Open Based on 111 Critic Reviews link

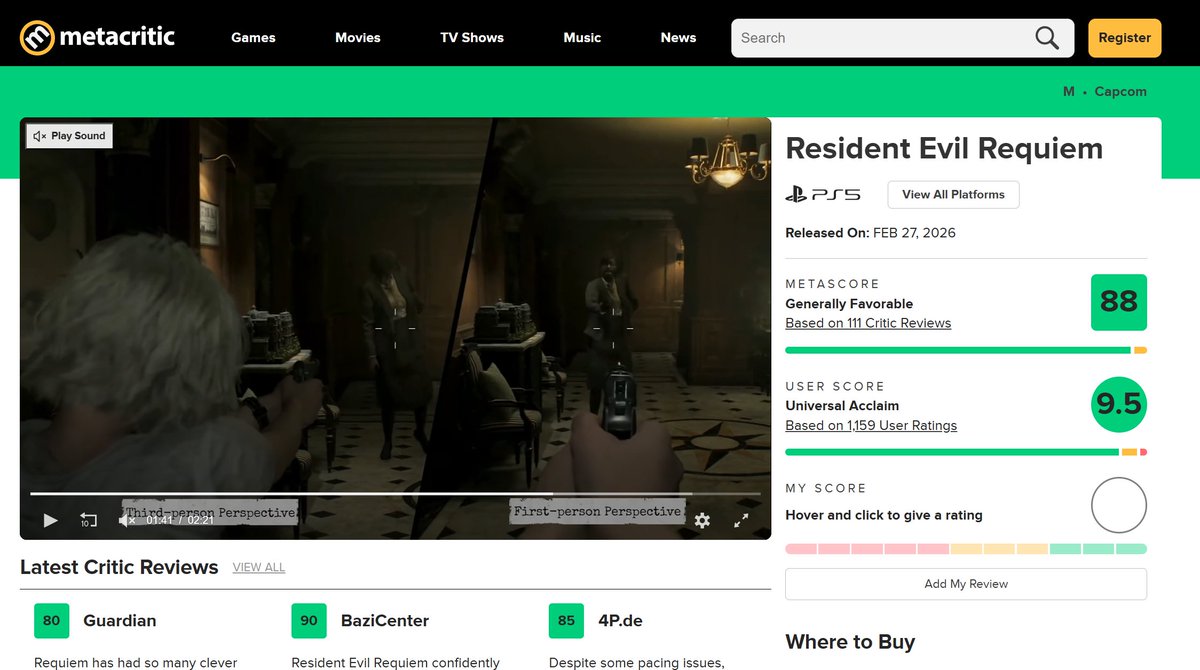(868, 323)
